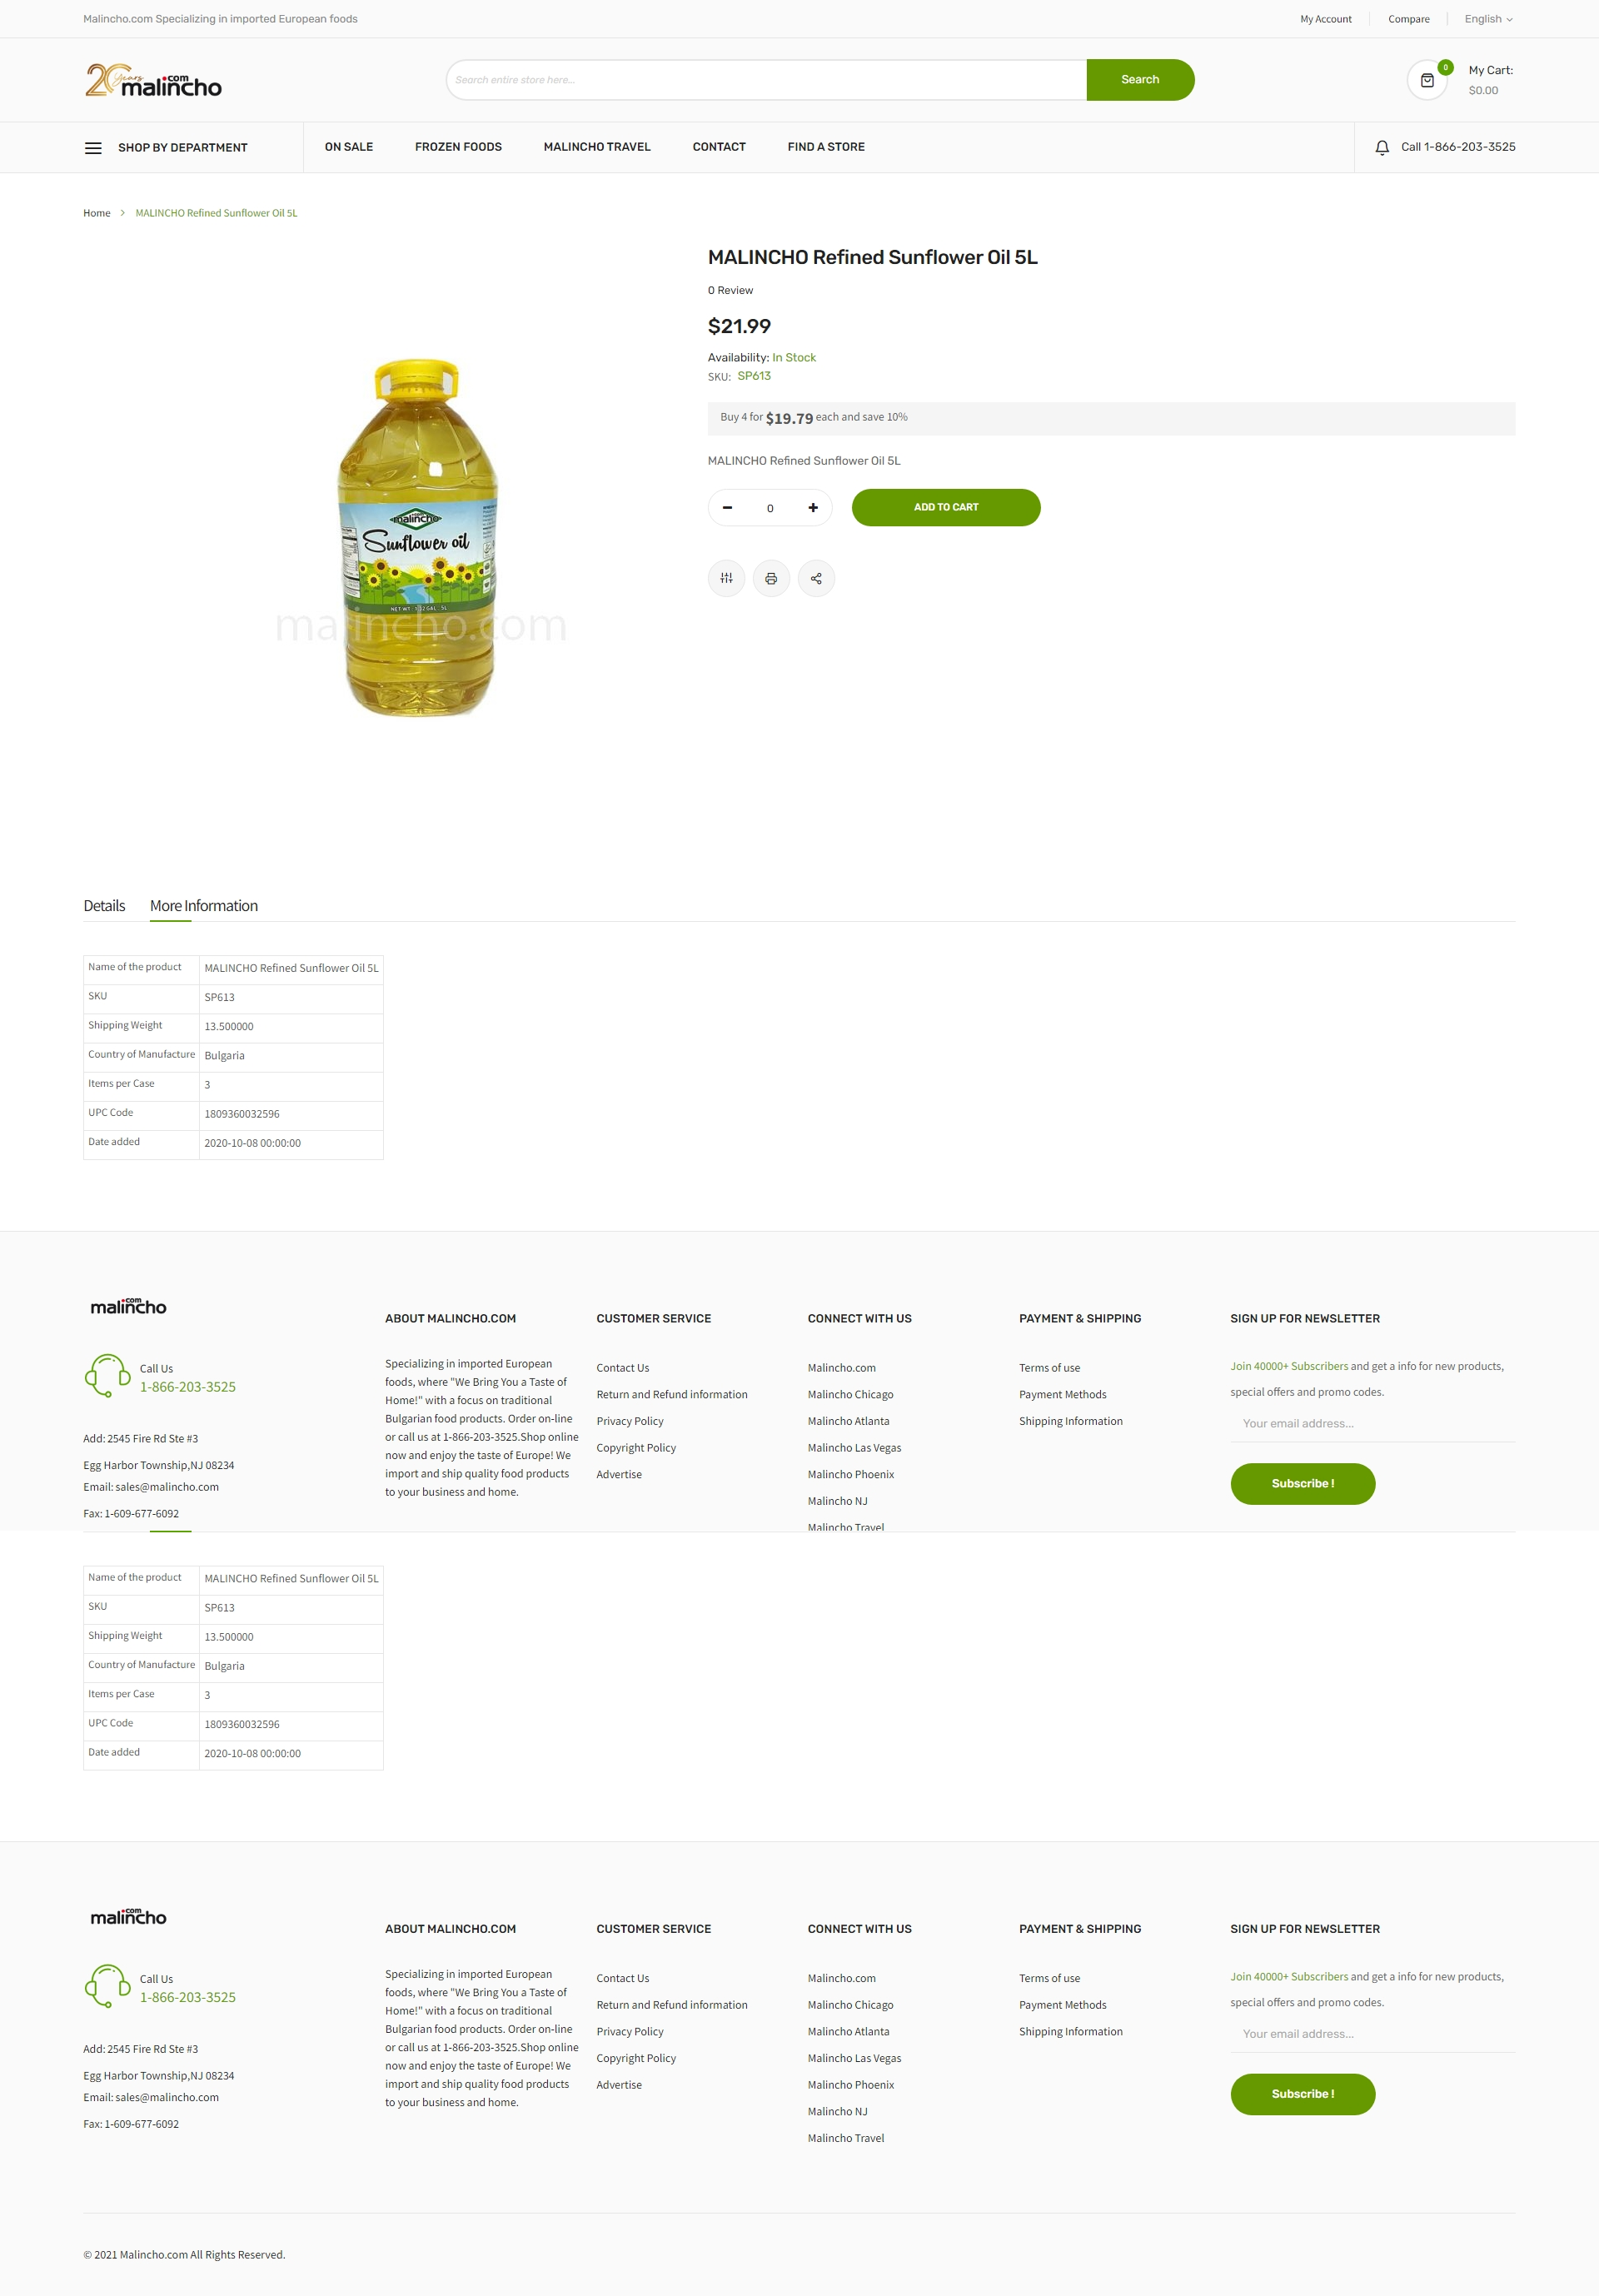
Task: Increase quantity with the plus button
Action: 813,508
